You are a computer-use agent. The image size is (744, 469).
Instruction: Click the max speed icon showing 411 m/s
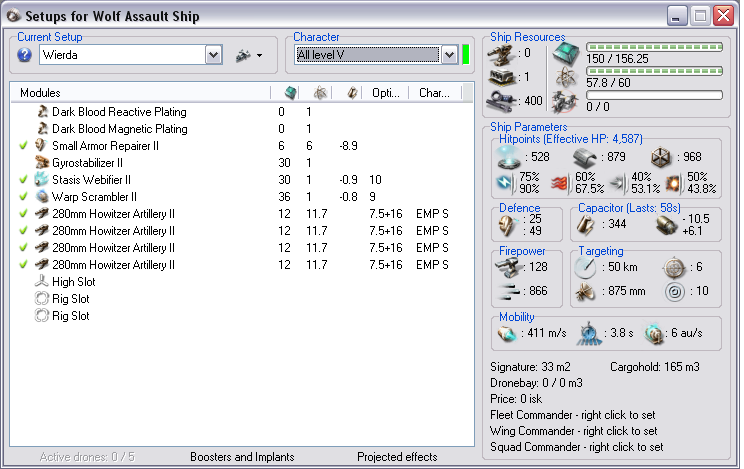coord(507,334)
